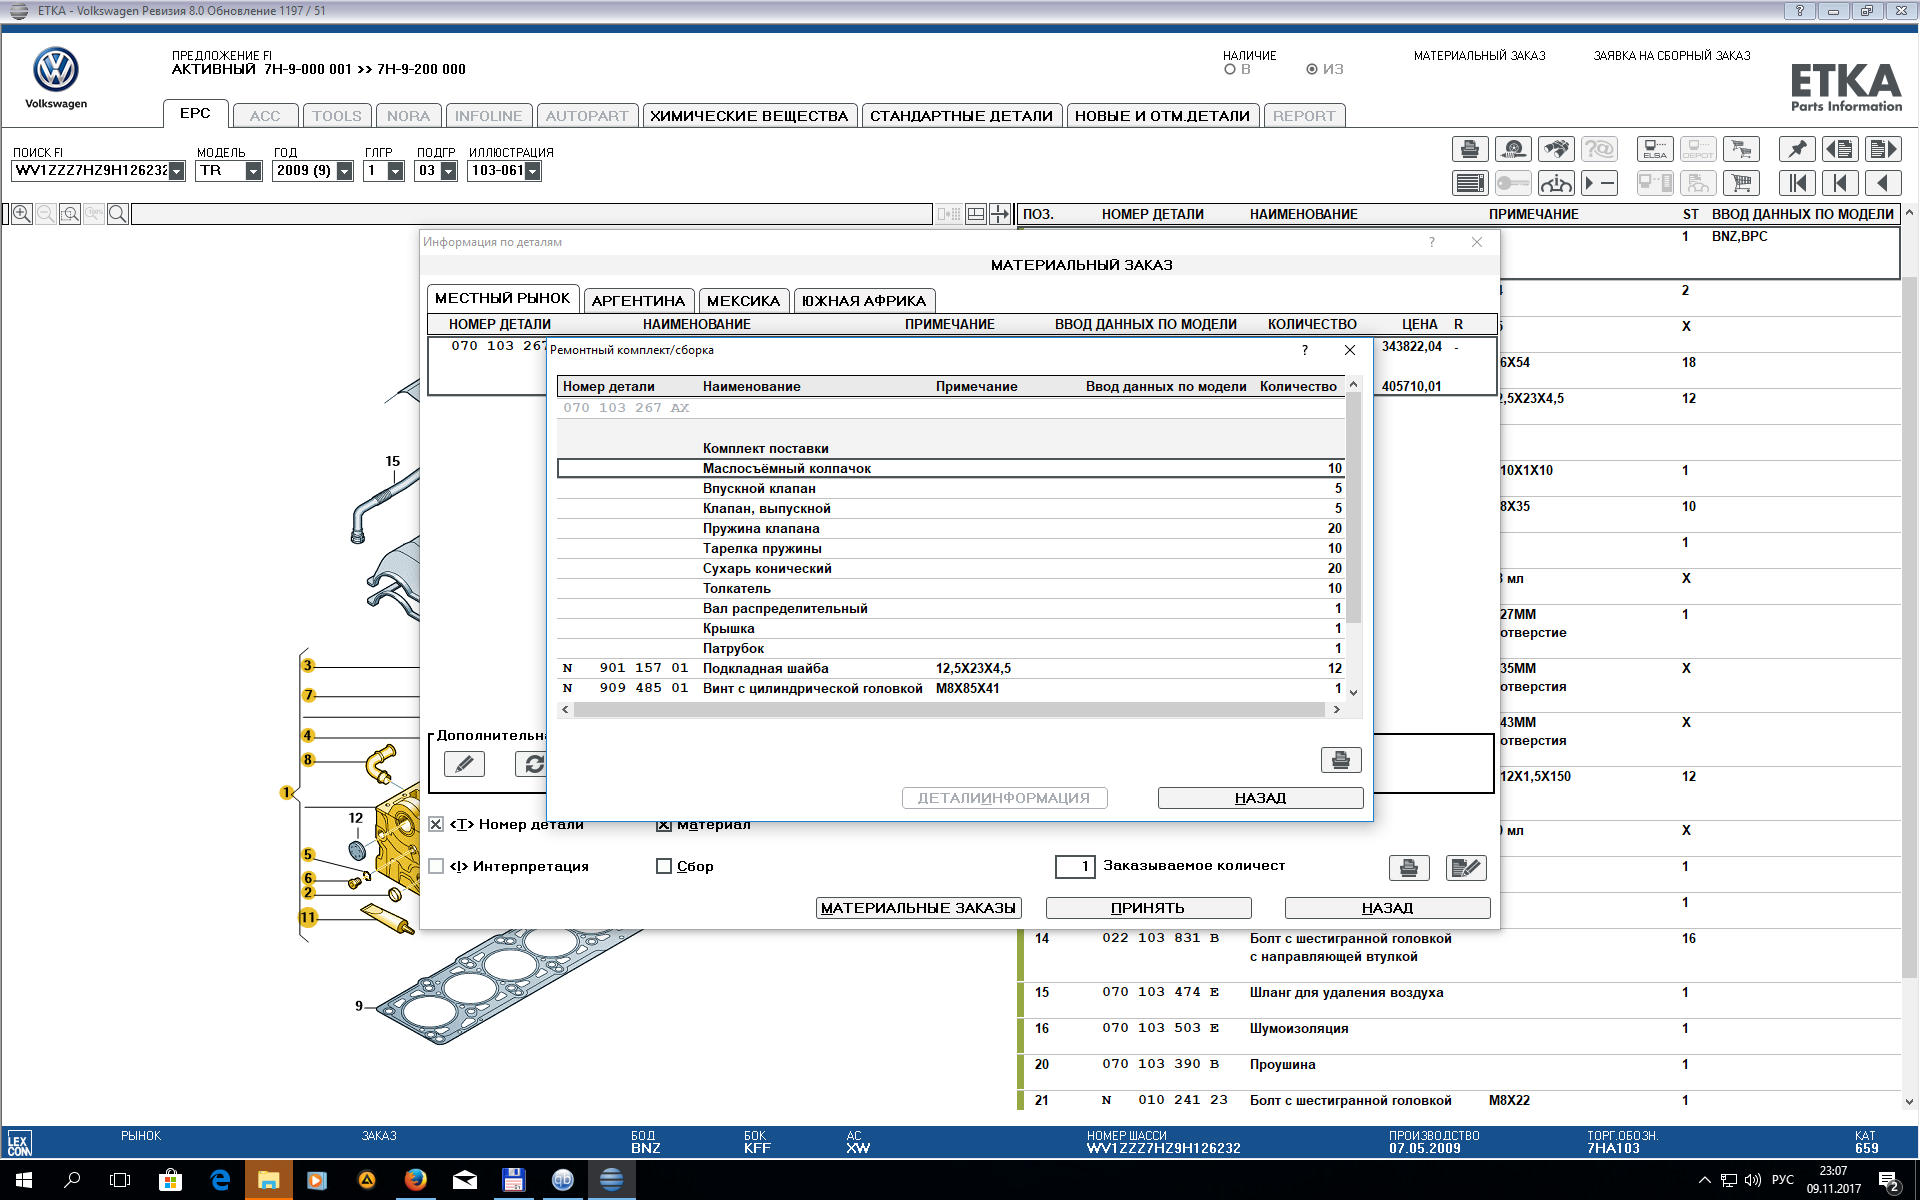Viewport: 1920px width, 1200px height.
Task: Open the list view icon
Action: tap(1469, 183)
